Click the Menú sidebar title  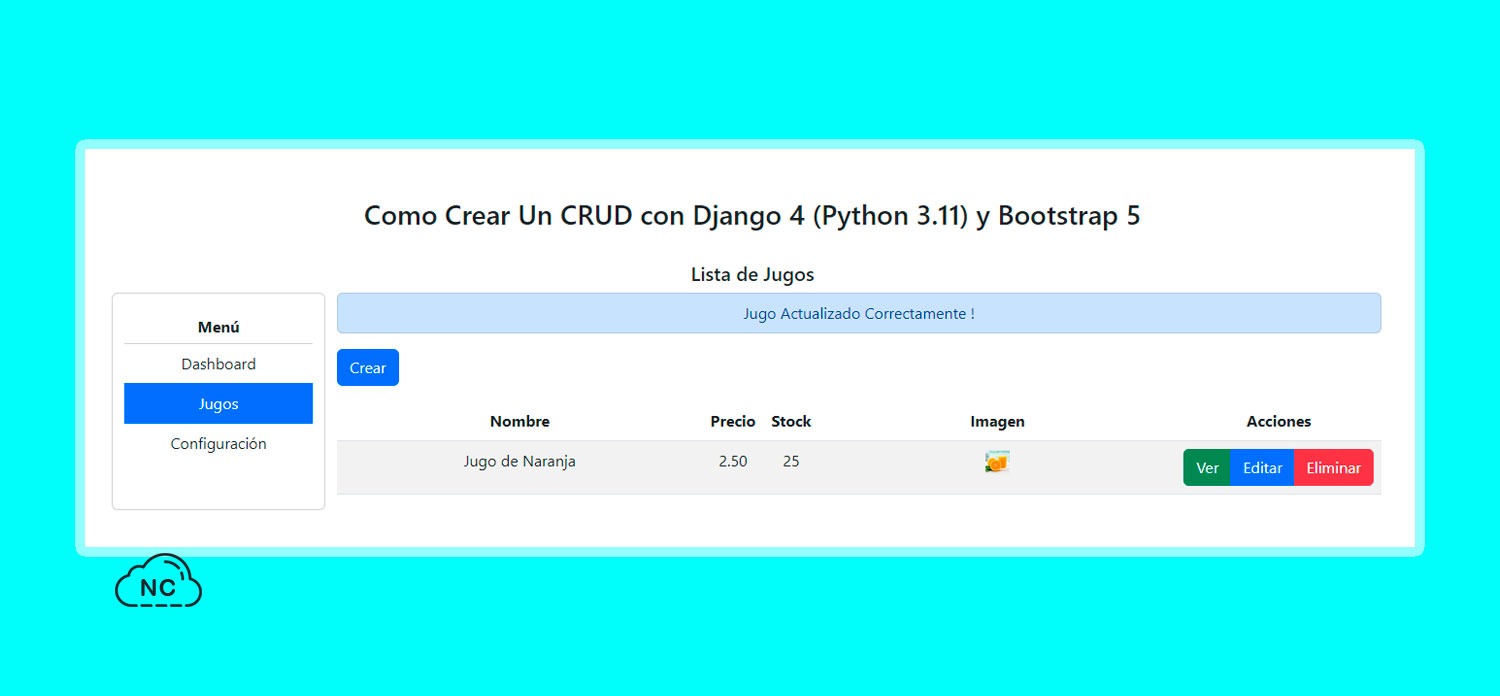218,327
